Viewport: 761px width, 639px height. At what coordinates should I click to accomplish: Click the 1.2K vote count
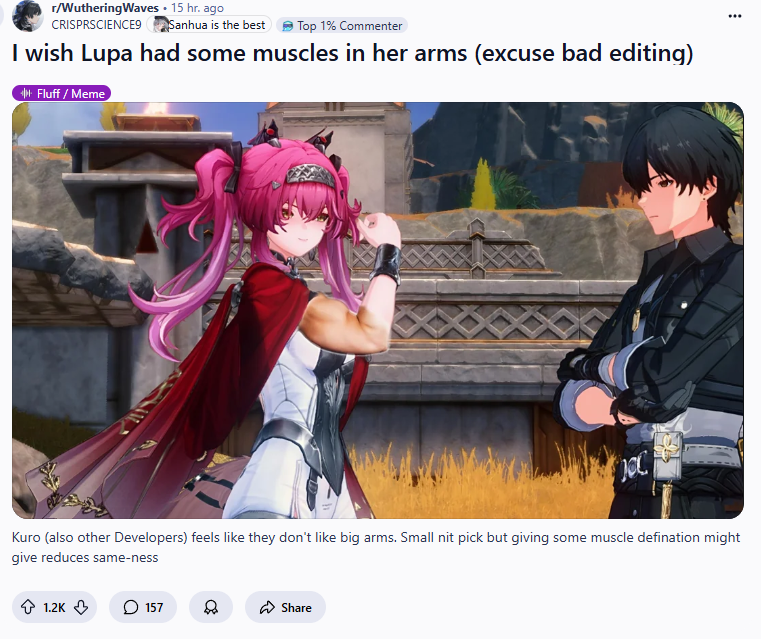click(54, 607)
